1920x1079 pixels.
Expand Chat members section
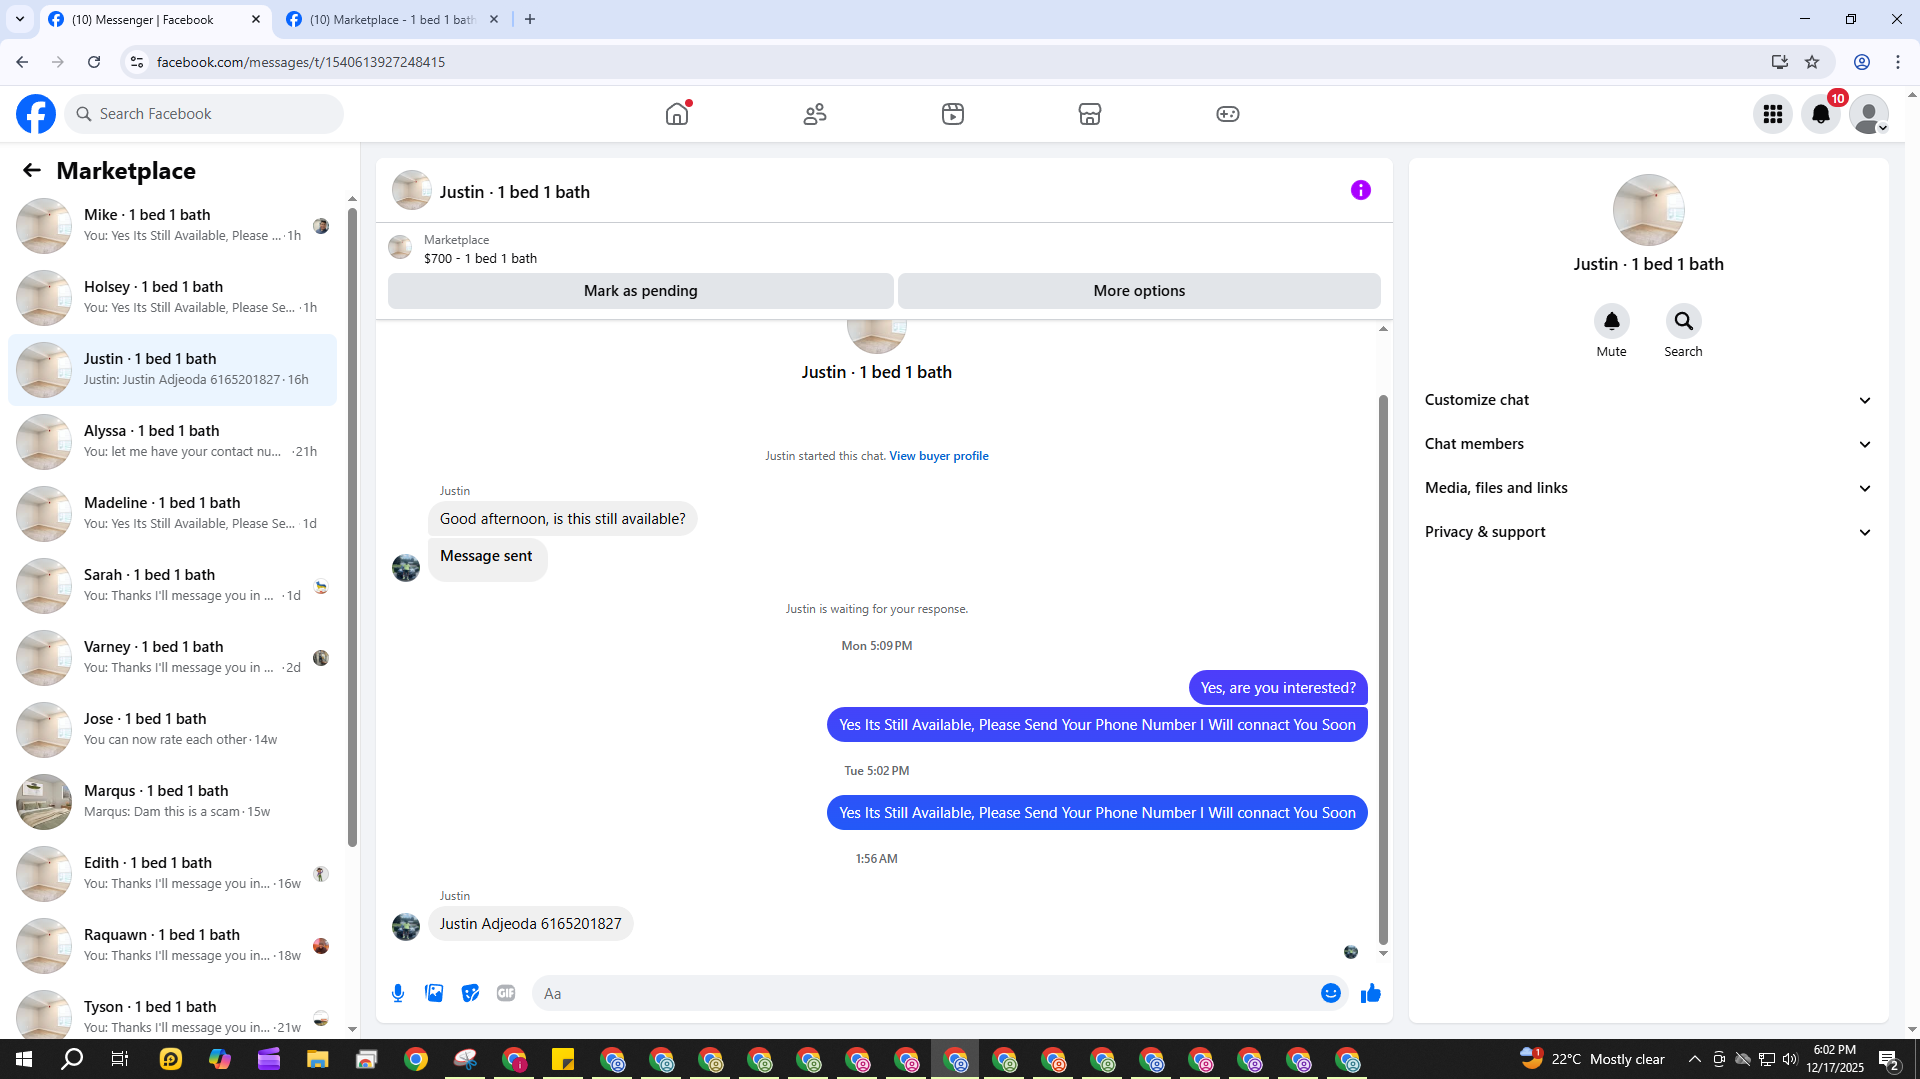click(x=1649, y=444)
